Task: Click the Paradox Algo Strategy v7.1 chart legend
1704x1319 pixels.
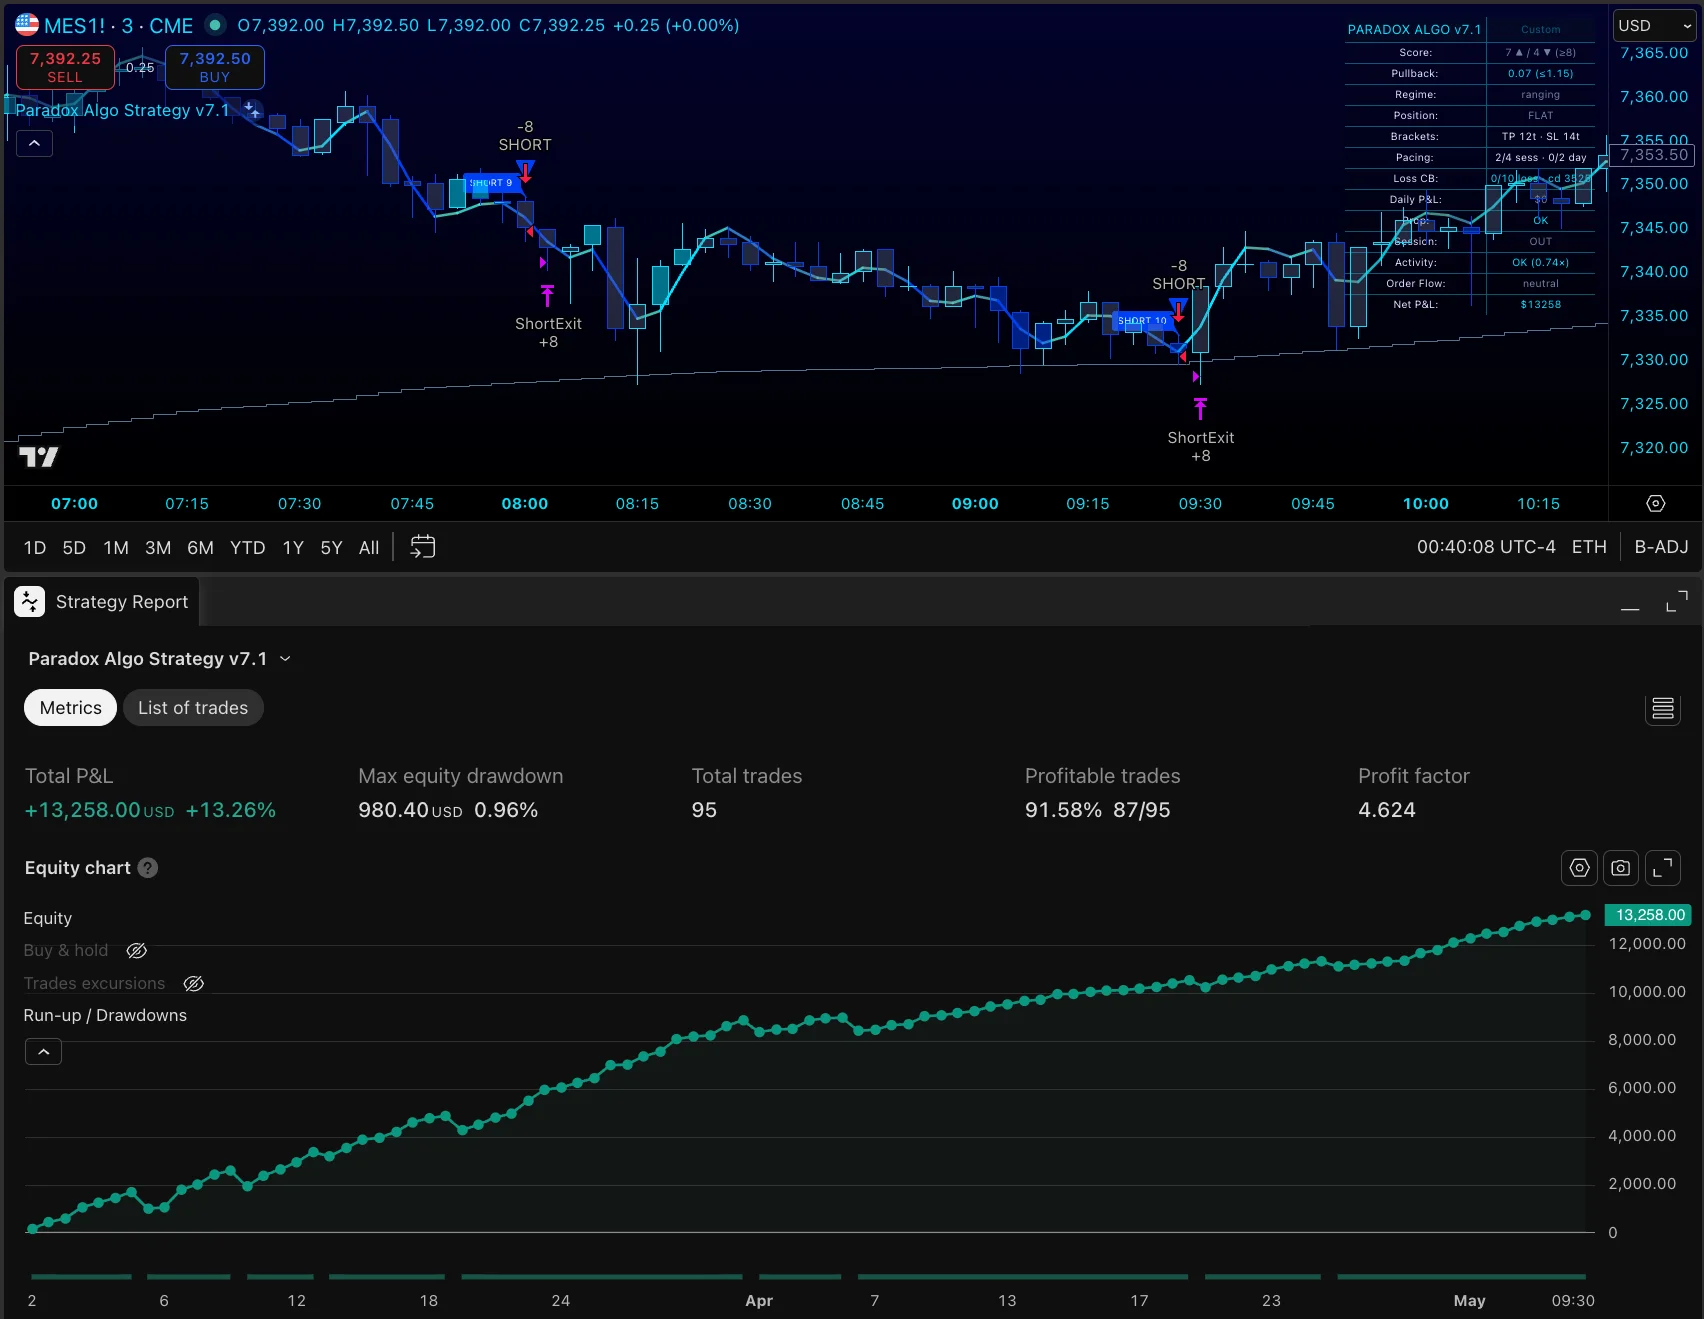Action: pyautogui.click(x=122, y=110)
